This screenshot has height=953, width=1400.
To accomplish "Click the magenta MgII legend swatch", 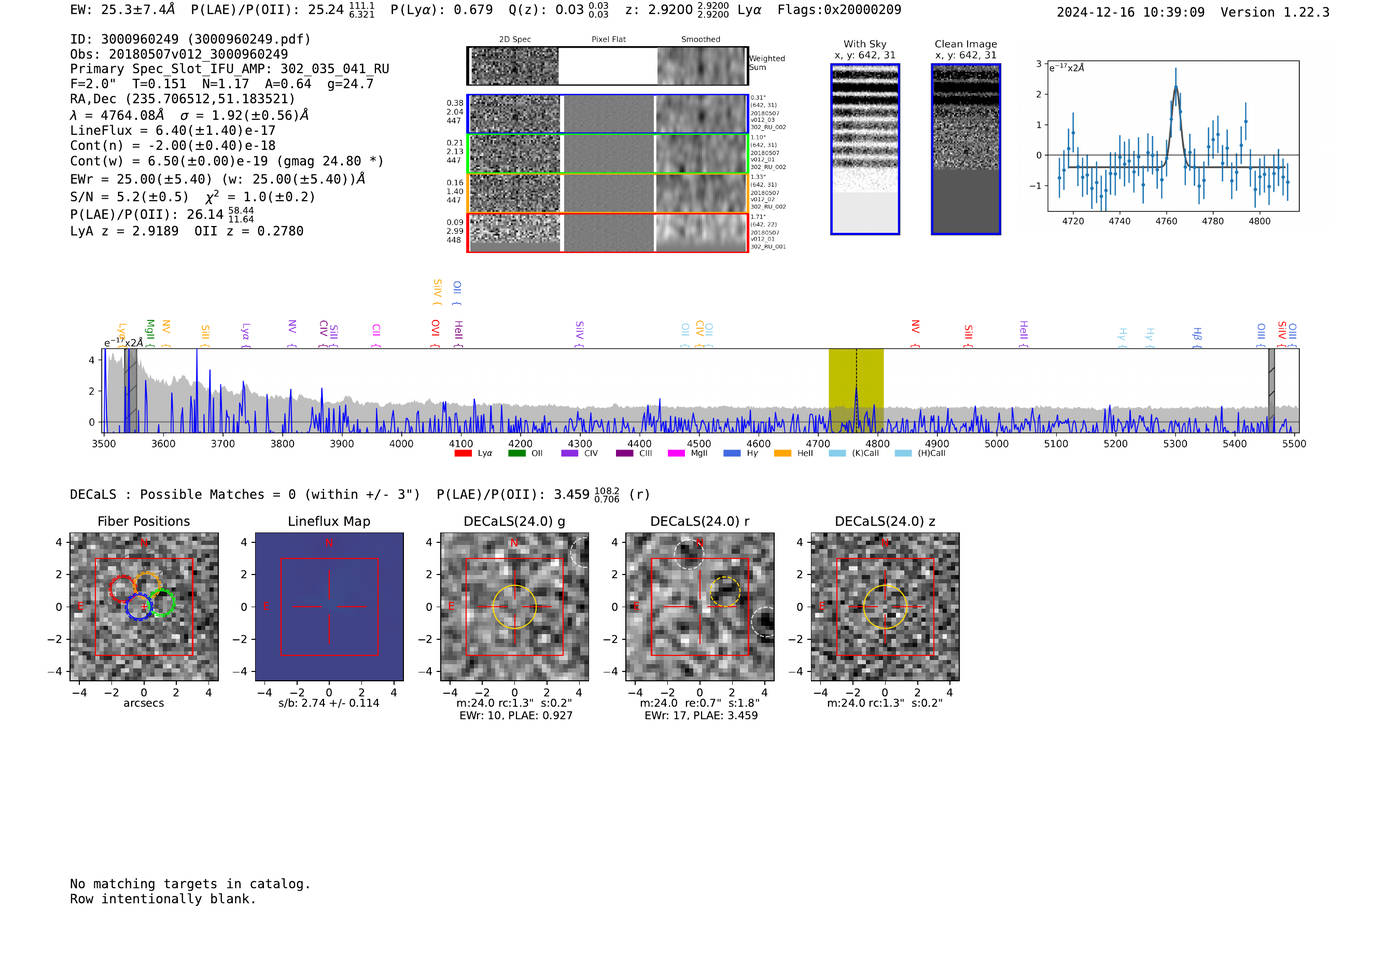I will pos(678,453).
